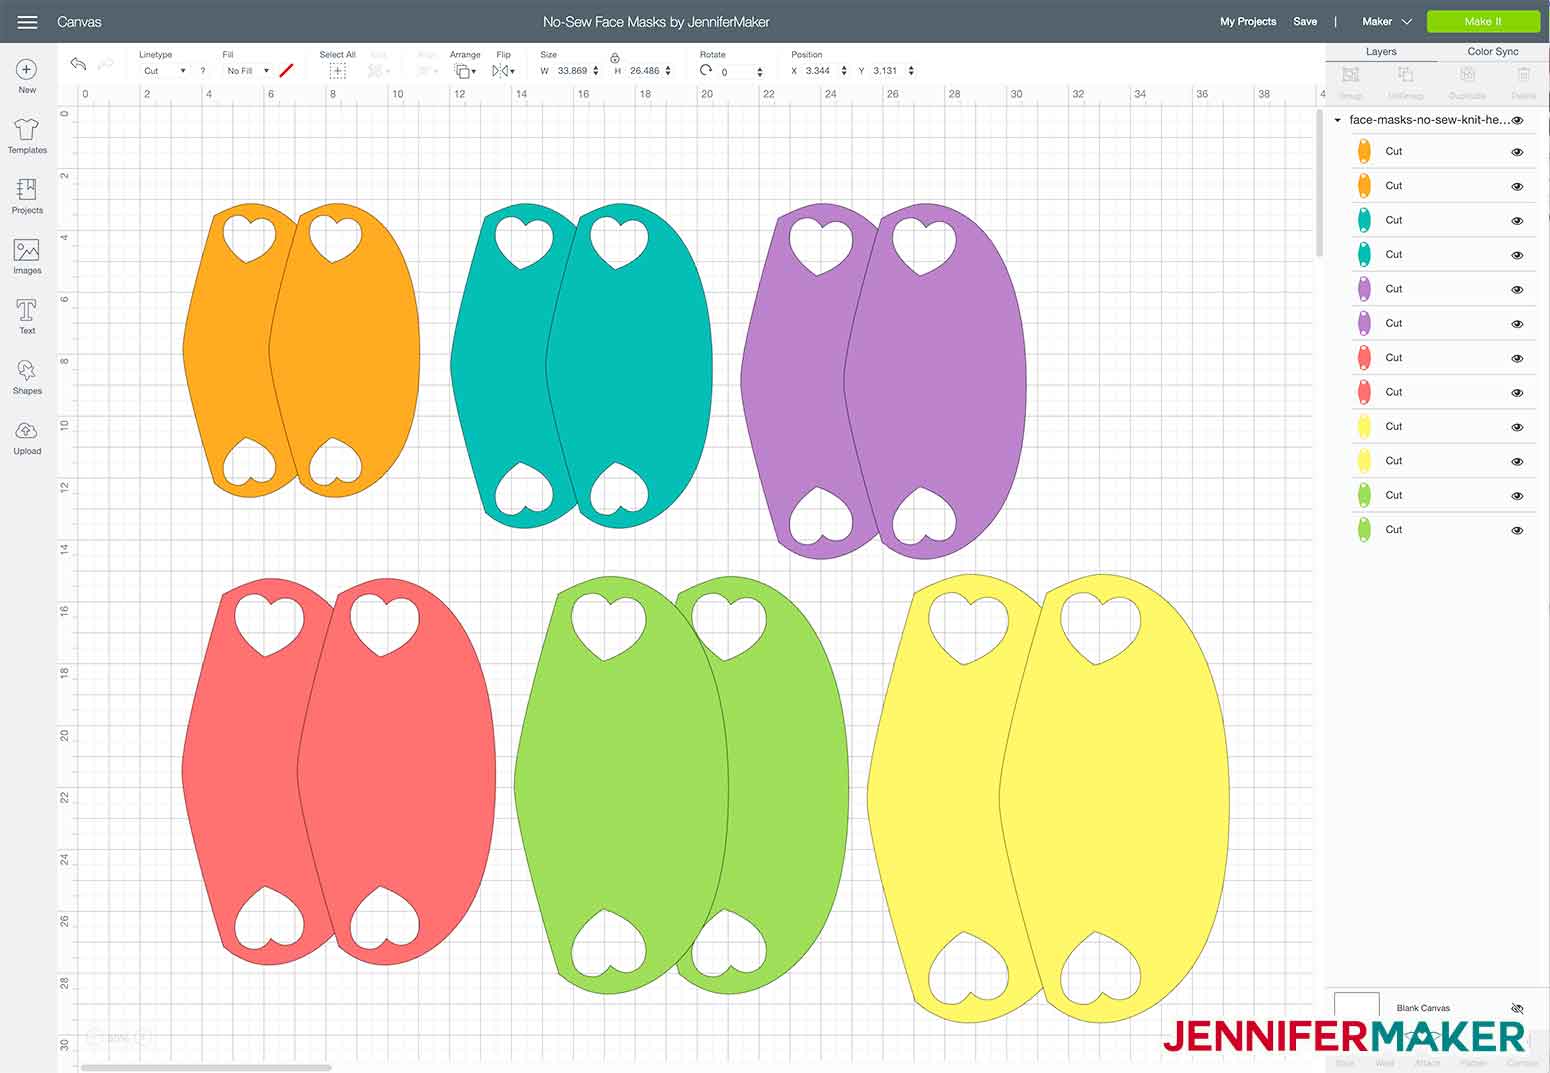Viewport: 1550px width, 1073px height.
Task: Create a New project from sidebar
Action: tap(27, 76)
